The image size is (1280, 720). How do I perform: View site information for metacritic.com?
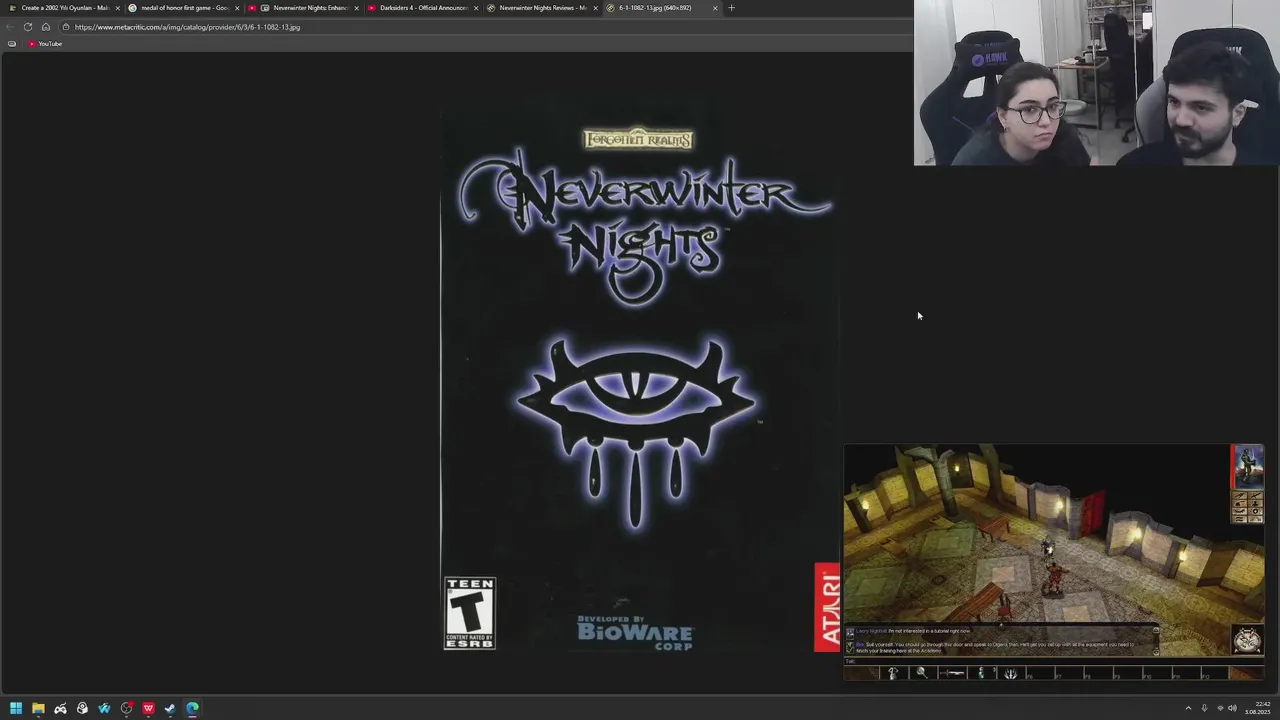click(66, 27)
